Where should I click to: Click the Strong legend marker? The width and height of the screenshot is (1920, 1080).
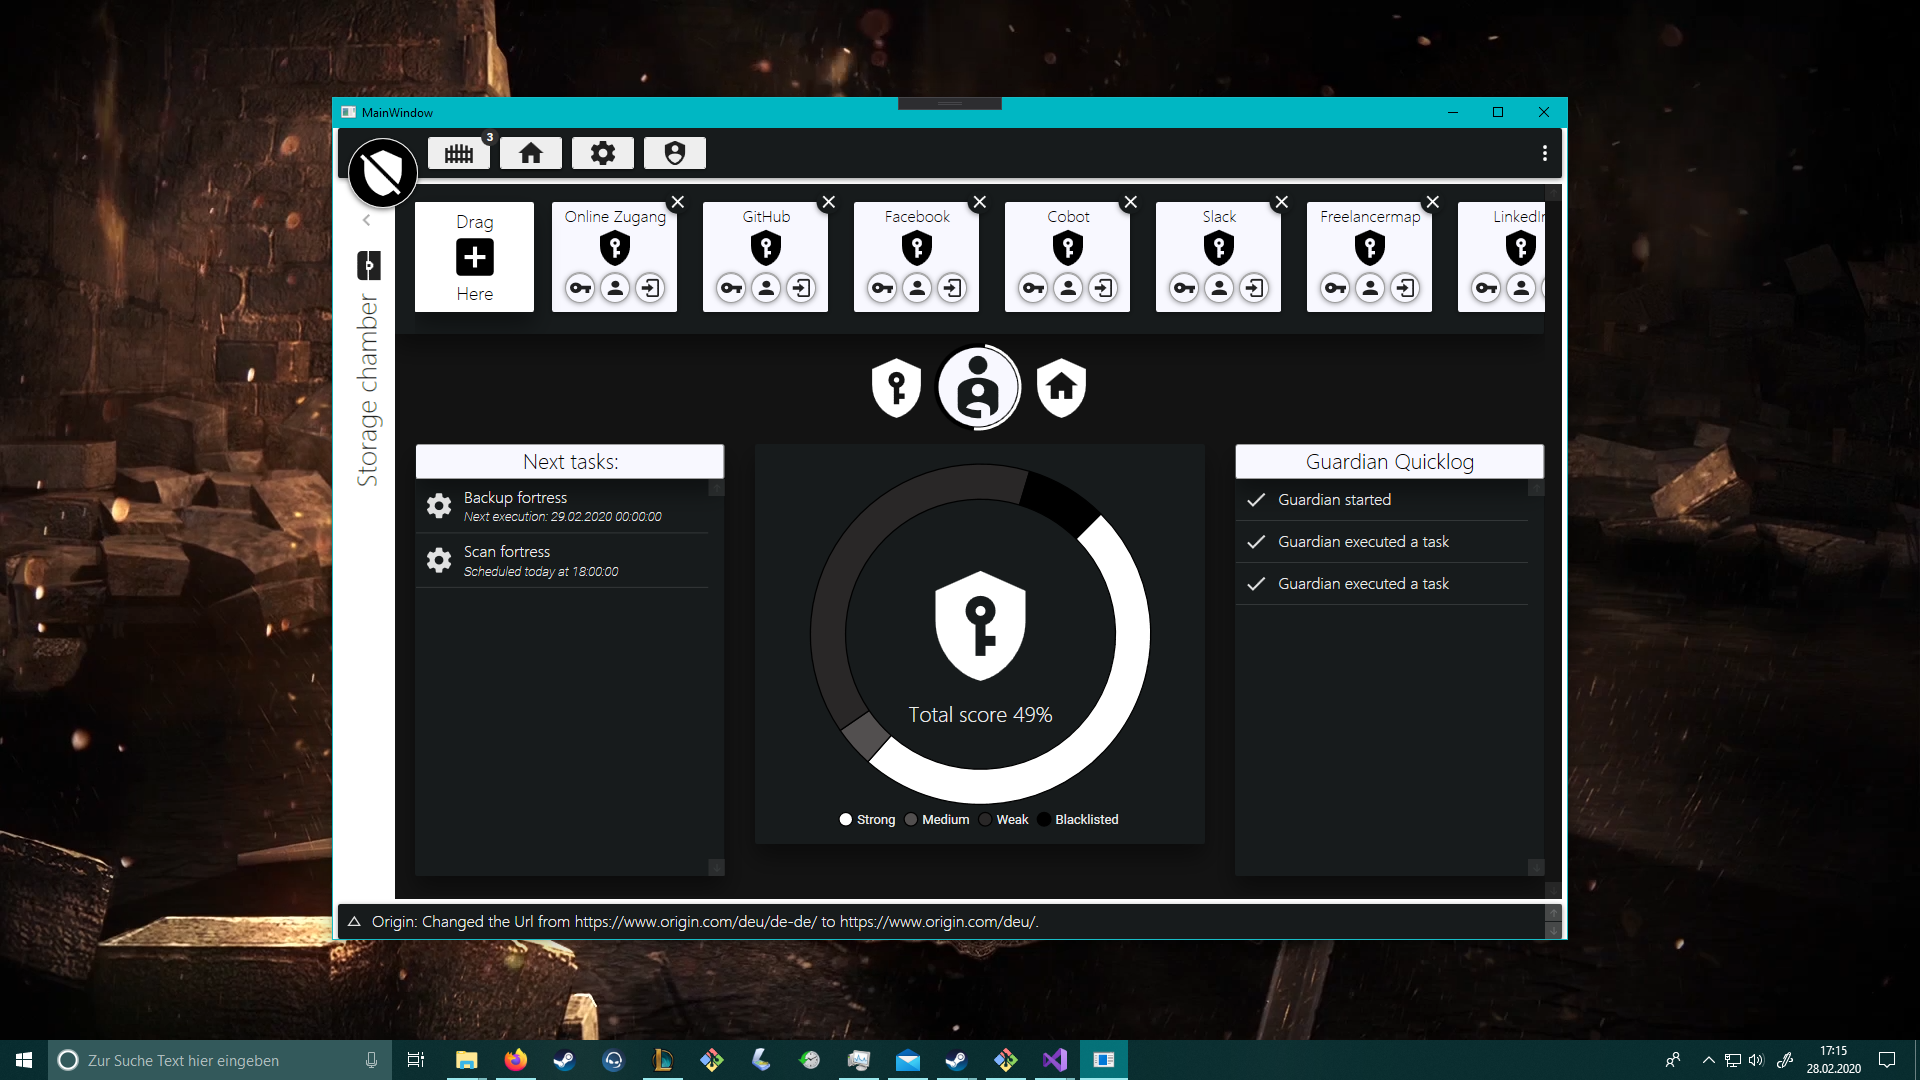[846, 819]
